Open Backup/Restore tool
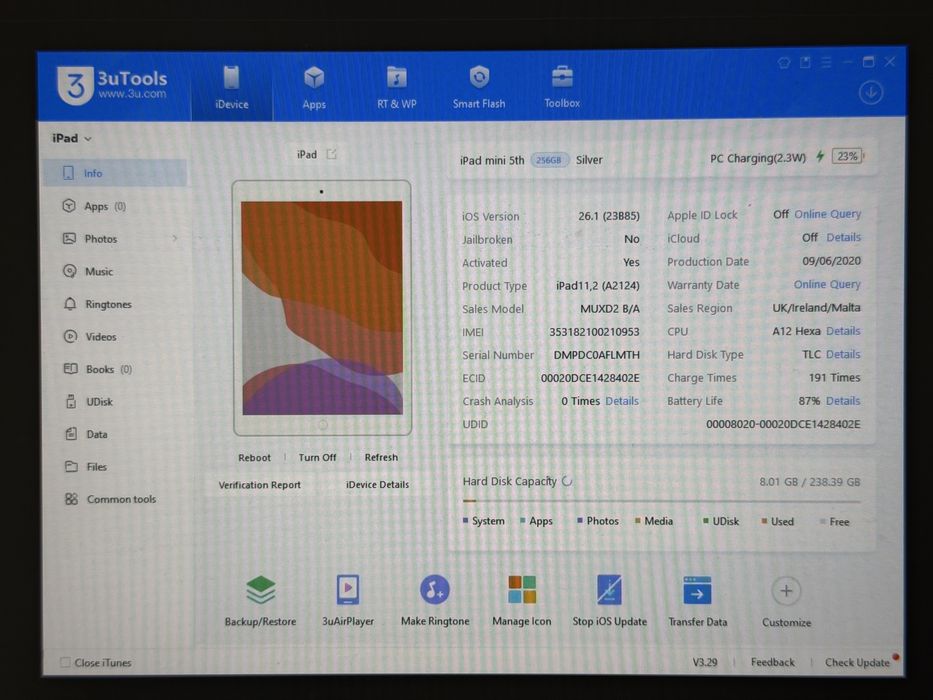 pos(260,600)
